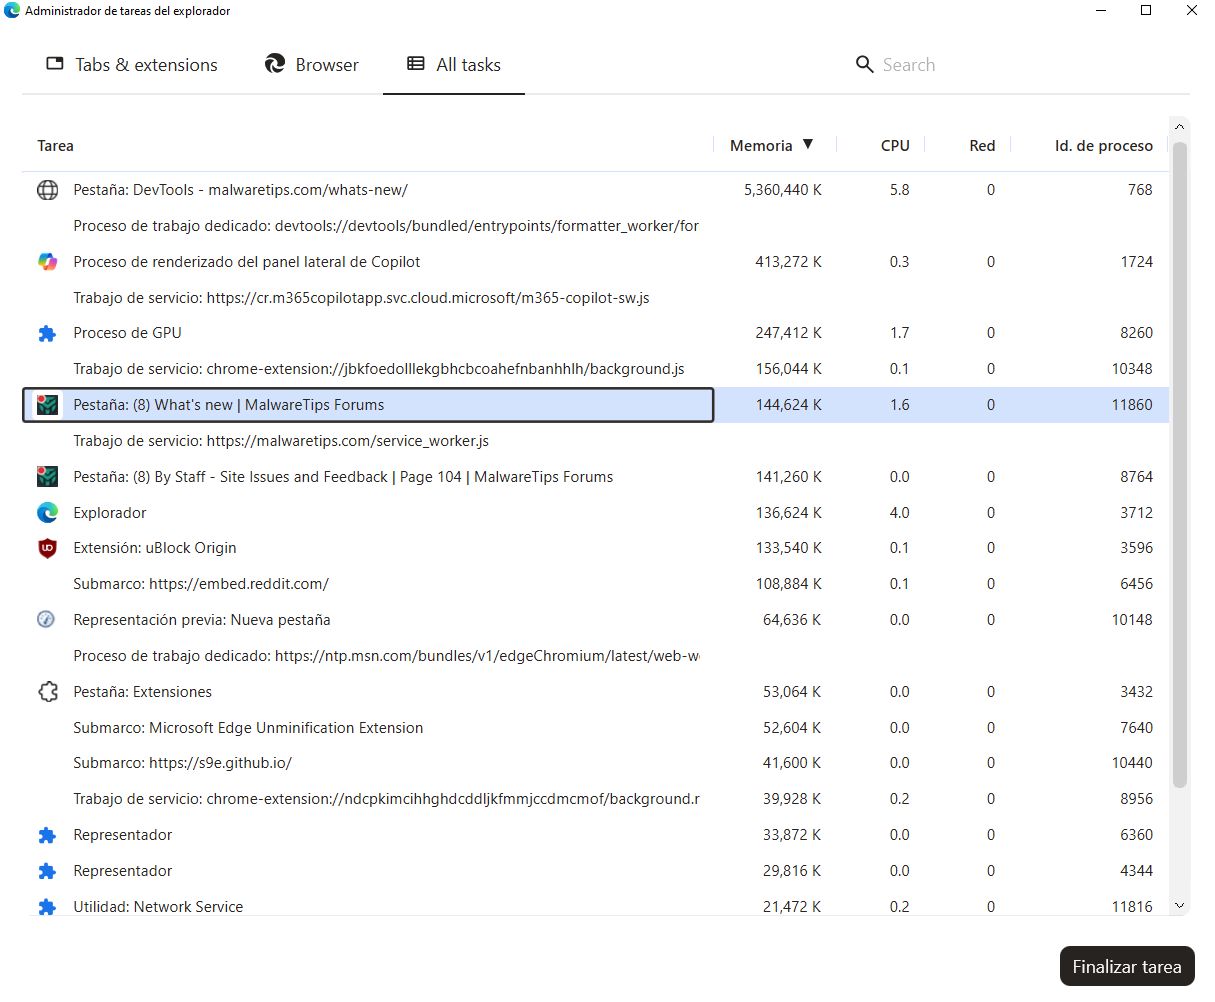
Task: Click the Edge icon beside Explorador
Action: [x=47, y=513]
